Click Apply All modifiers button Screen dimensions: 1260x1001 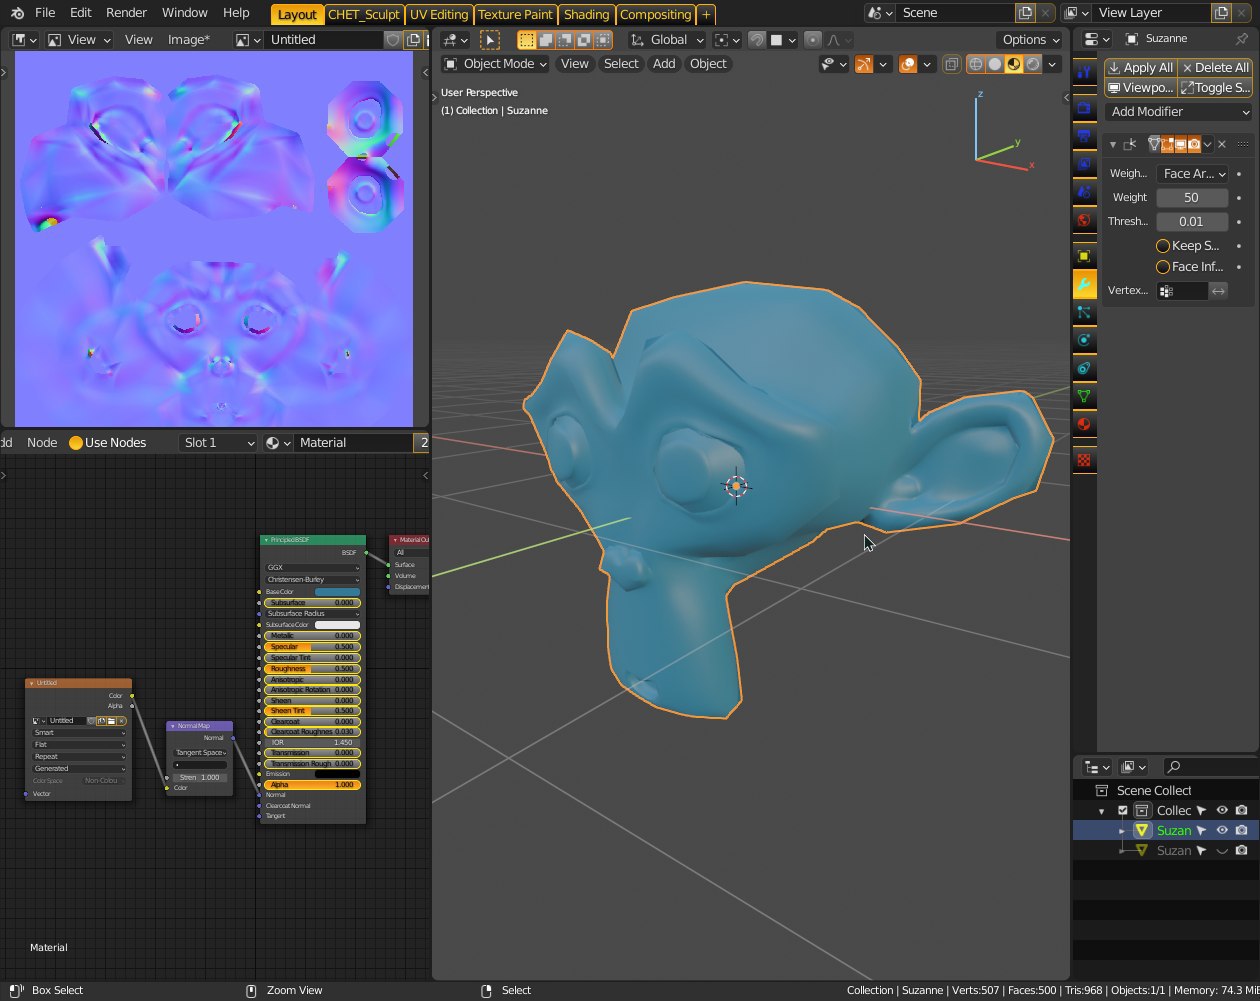(x=1140, y=67)
